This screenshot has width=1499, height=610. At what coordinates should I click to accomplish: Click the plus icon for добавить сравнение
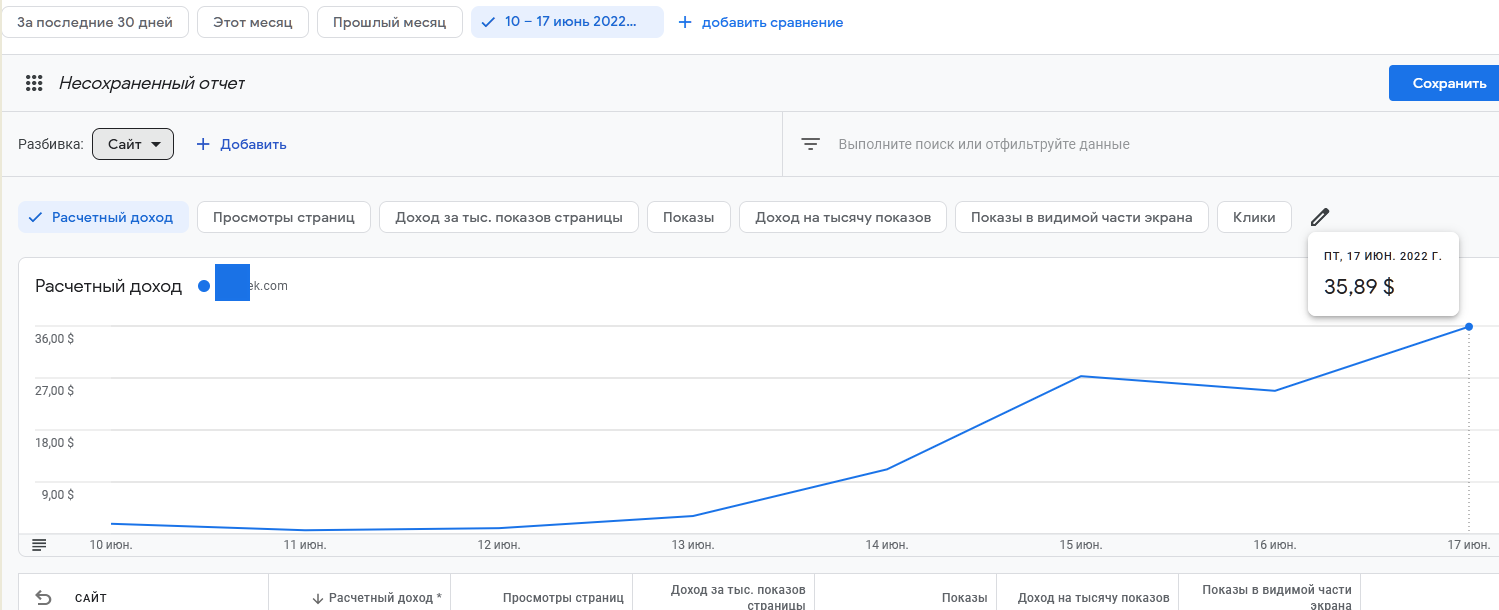coord(685,22)
